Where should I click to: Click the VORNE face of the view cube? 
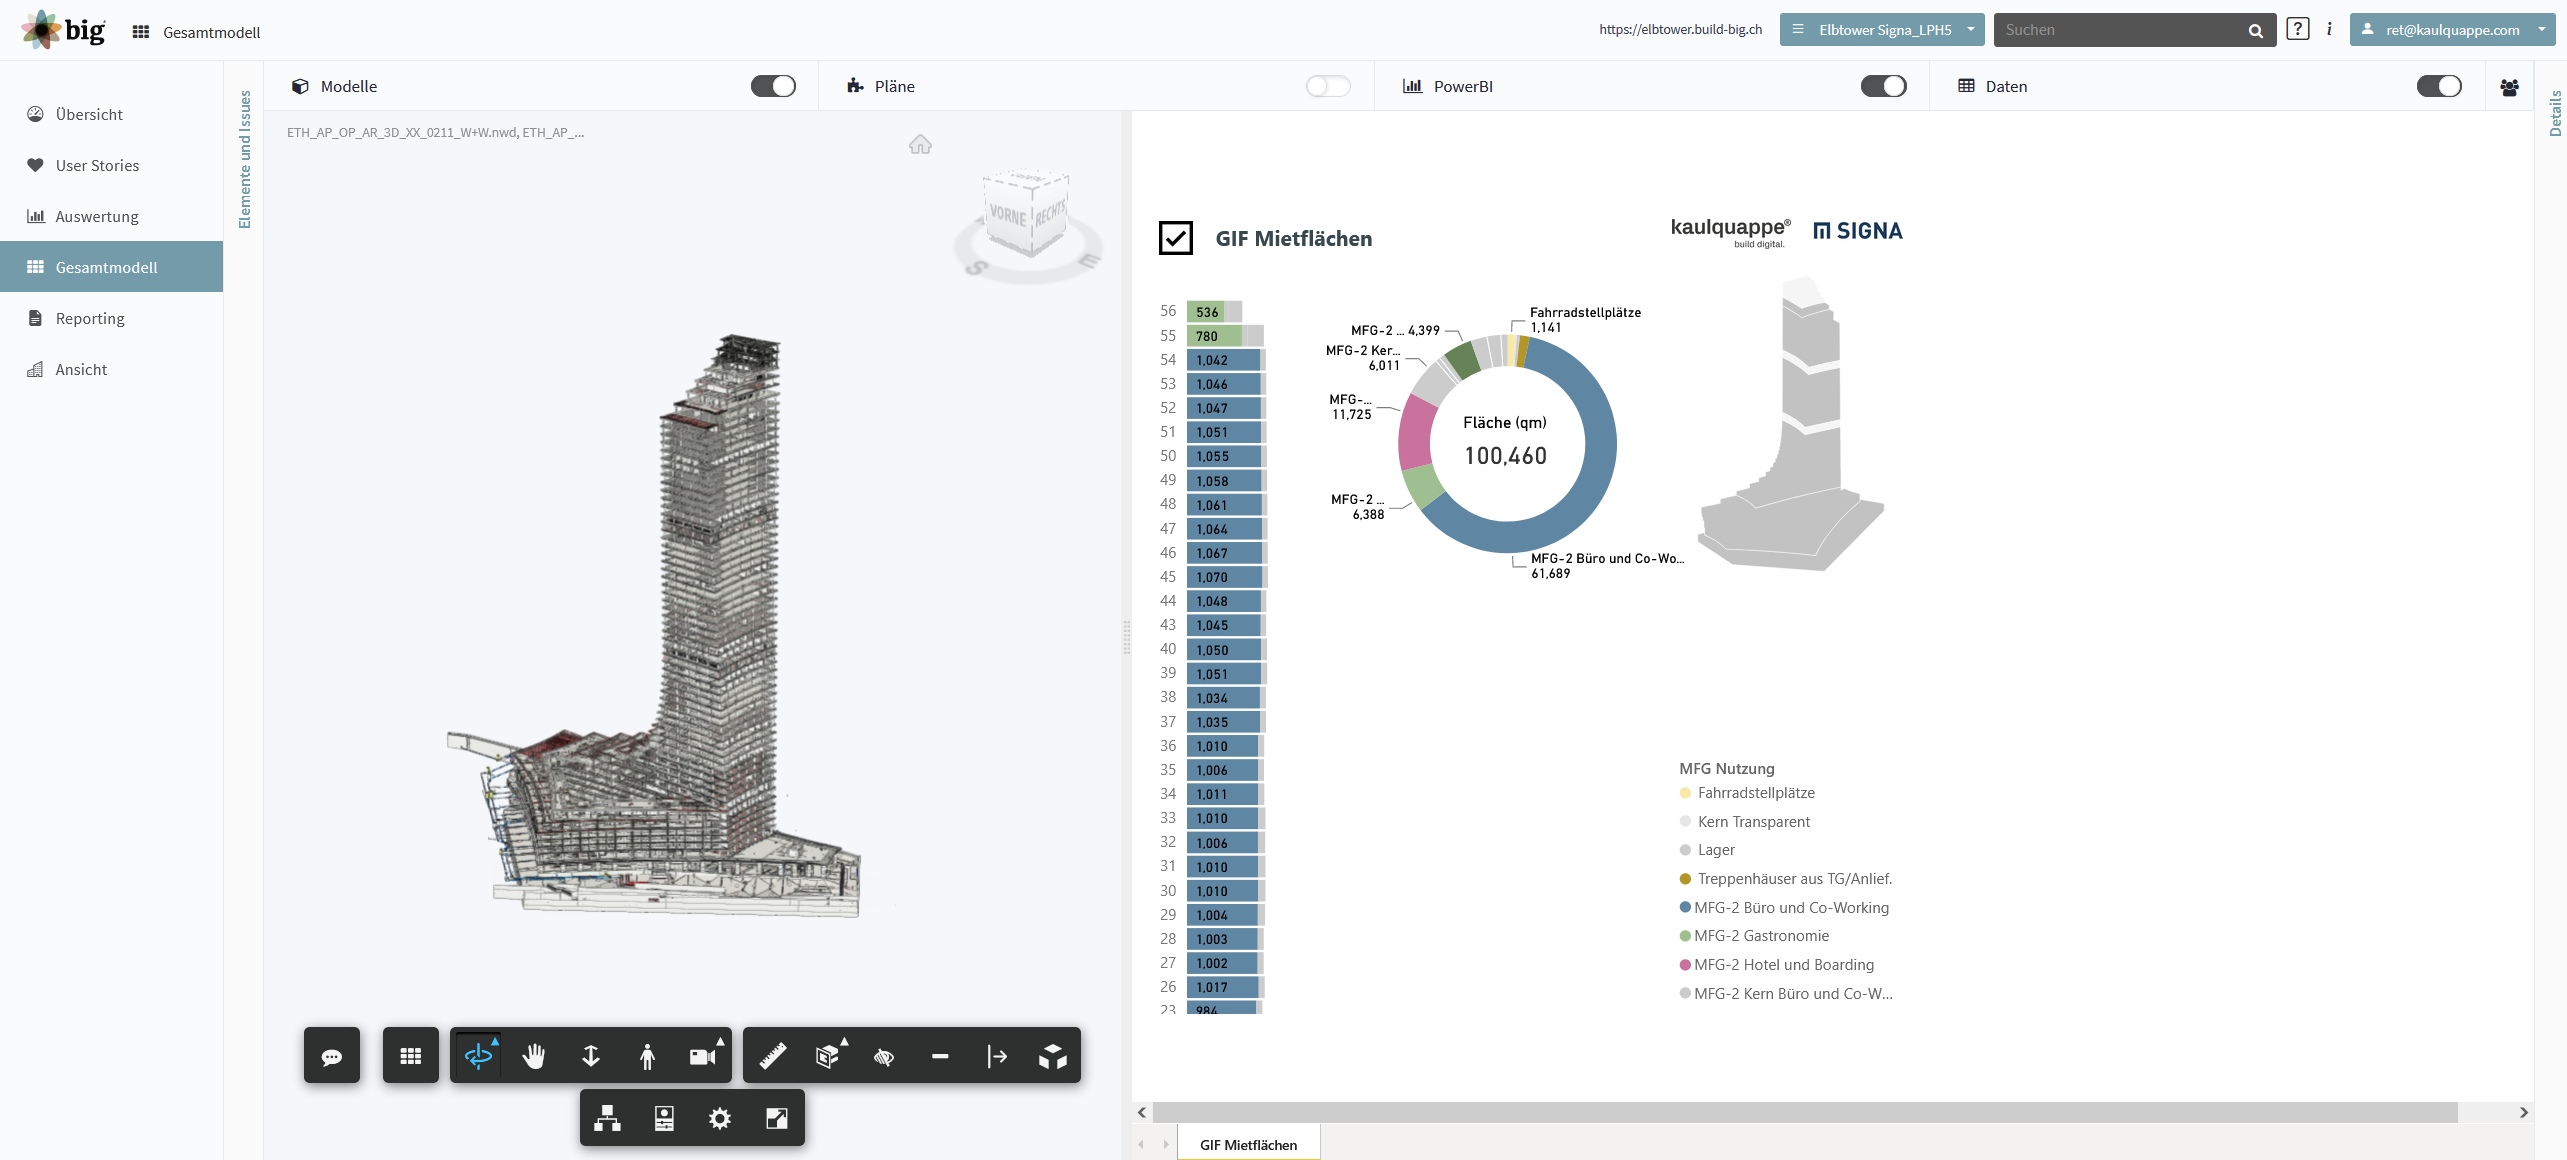[1008, 214]
